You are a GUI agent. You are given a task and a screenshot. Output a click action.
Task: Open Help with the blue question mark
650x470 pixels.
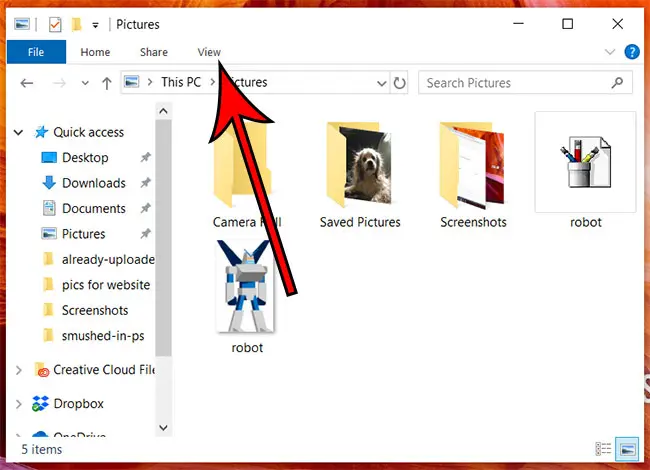tap(632, 52)
